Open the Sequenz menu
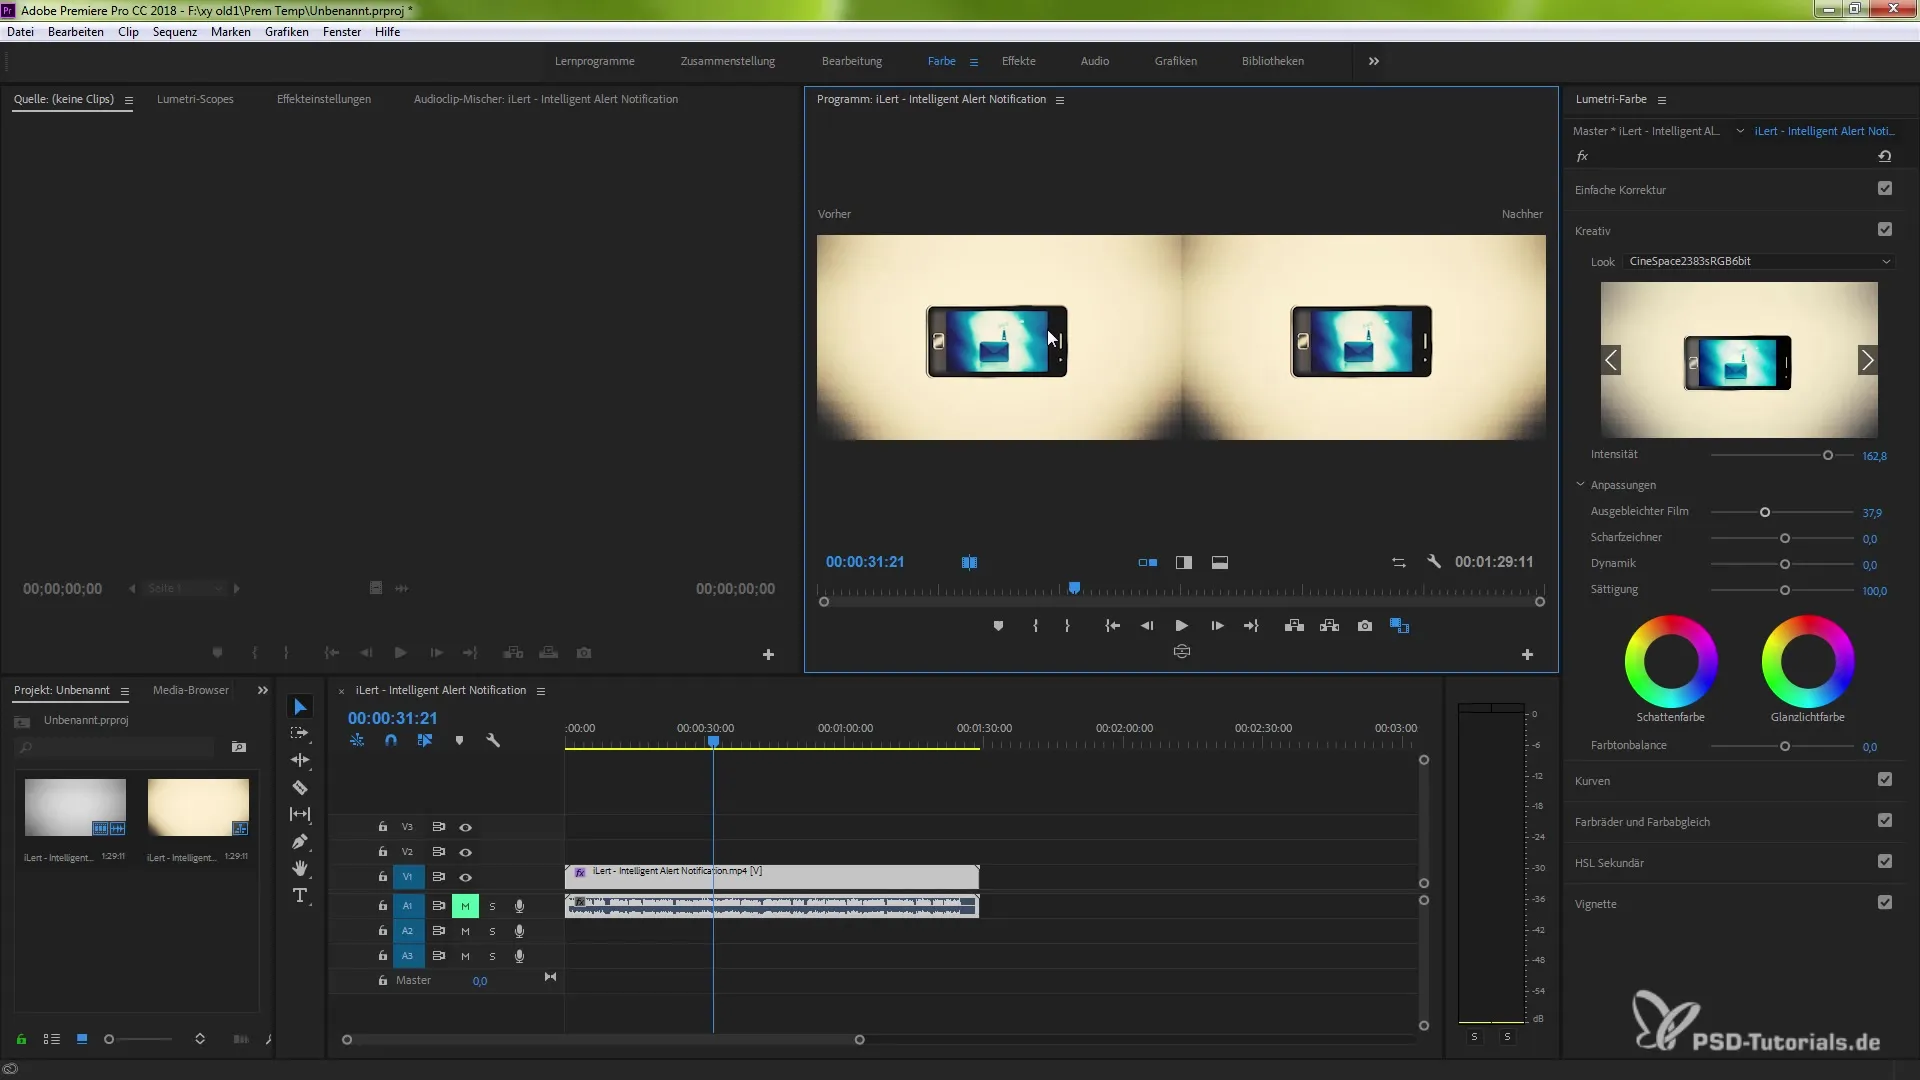1920x1080 pixels. 175,32
